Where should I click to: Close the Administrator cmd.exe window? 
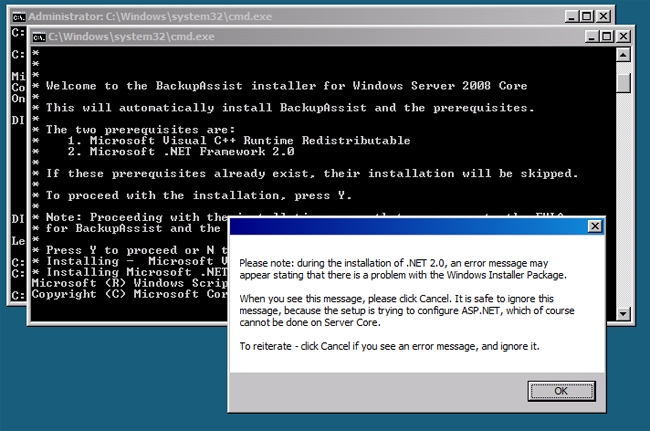pyautogui.click(x=603, y=17)
